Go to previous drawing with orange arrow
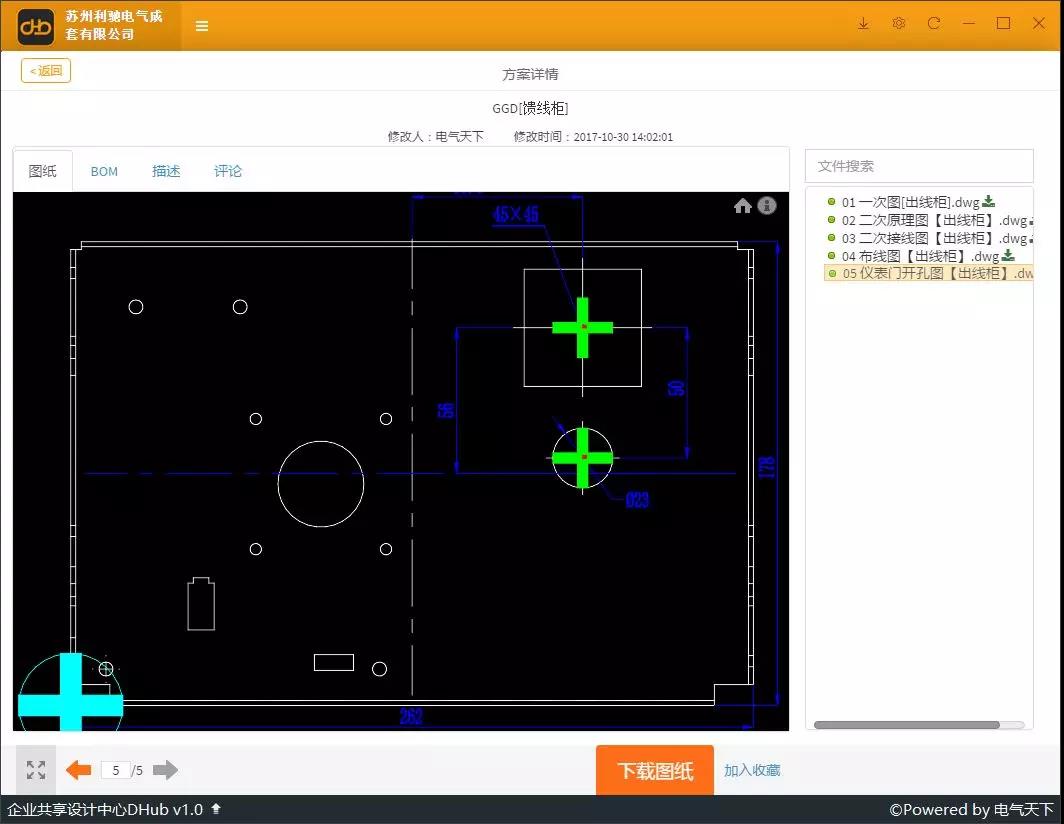The width and height of the screenshot is (1064, 824). point(79,770)
